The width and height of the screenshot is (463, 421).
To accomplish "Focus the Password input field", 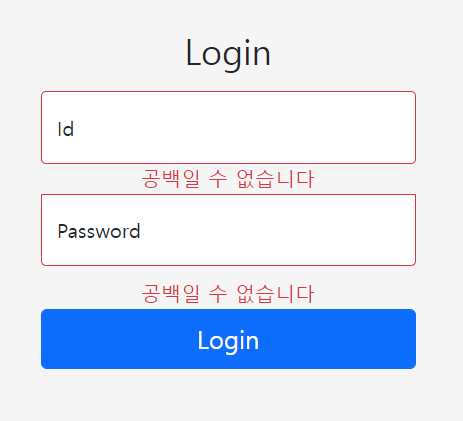I will pos(228,230).
